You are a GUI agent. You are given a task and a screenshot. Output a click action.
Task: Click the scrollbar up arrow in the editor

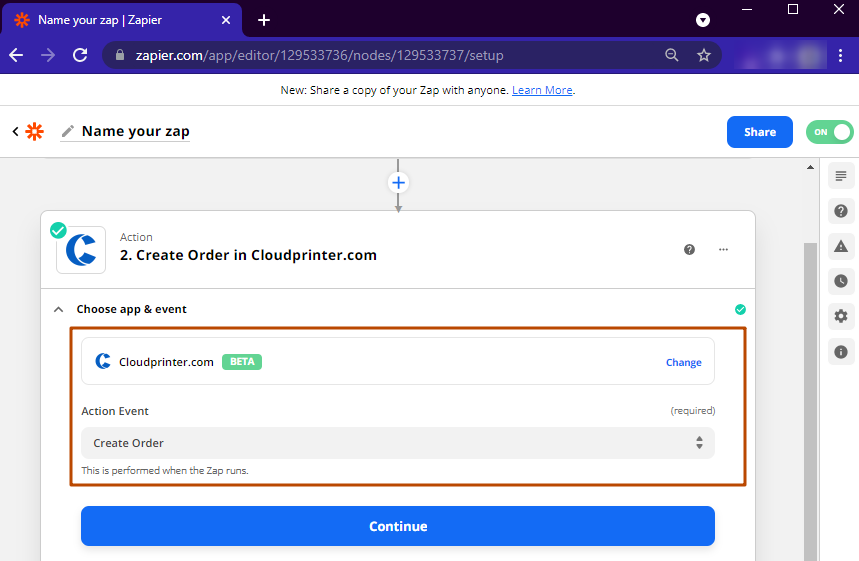(810, 167)
